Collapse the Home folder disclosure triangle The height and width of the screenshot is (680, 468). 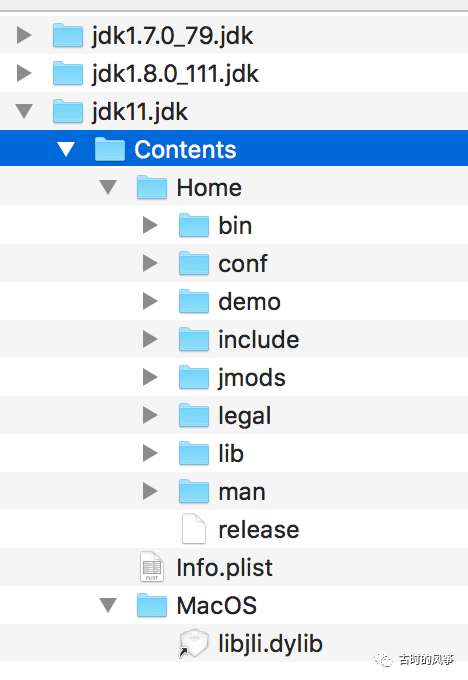(108, 187)
